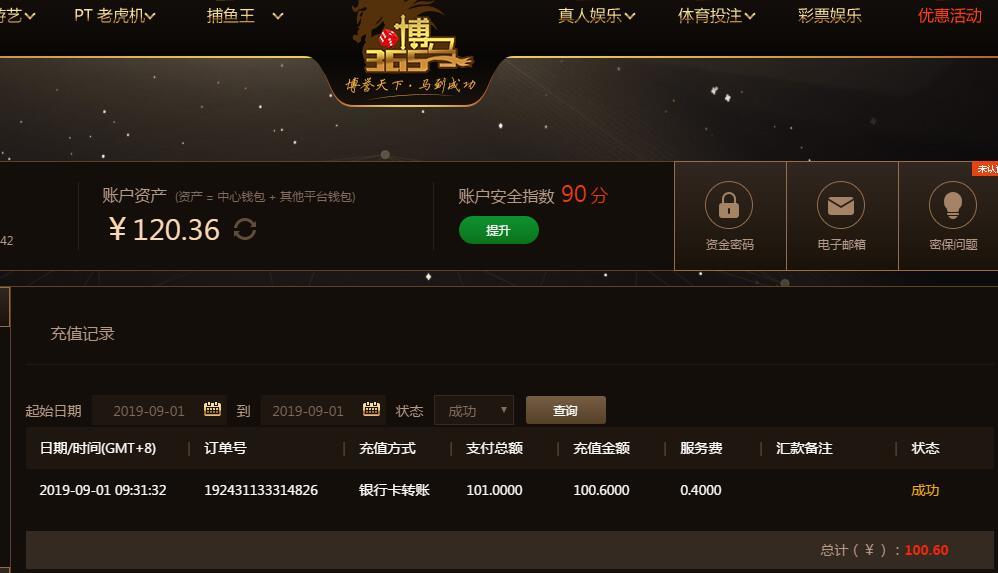Screen dimensions: 998x573
Task: Expand the 体育投注 menu
Action: (x=716, y=15)
